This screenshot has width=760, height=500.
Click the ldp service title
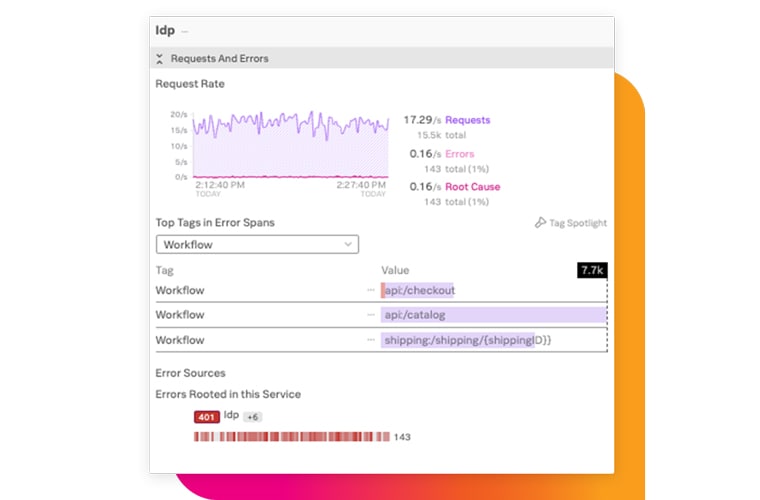point(165,30)
